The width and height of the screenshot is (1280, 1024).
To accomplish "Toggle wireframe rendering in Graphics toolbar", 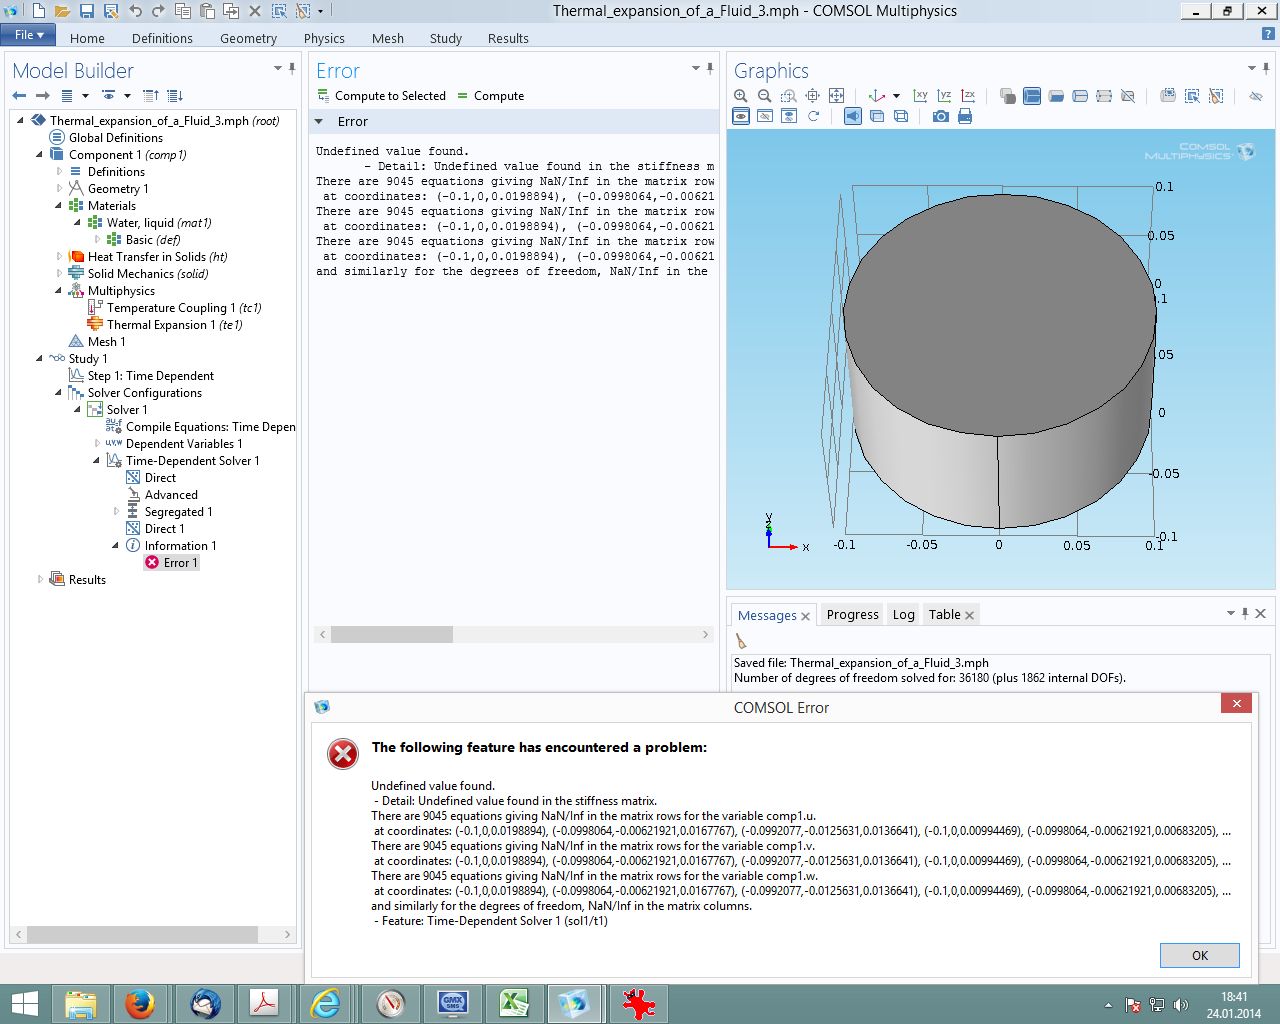I will tap(901, 117).
